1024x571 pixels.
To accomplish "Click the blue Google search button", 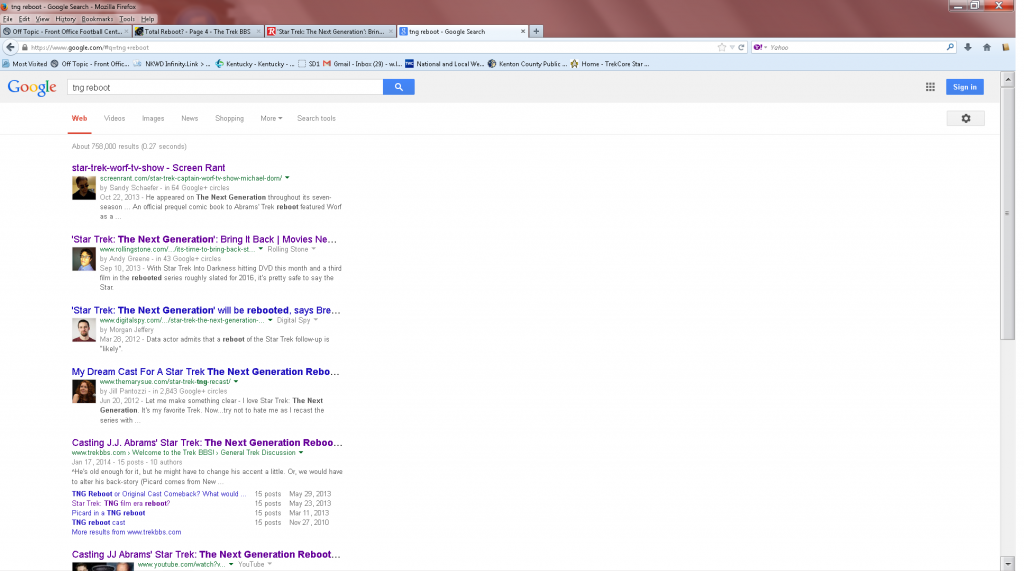I will tap(398, 87).
